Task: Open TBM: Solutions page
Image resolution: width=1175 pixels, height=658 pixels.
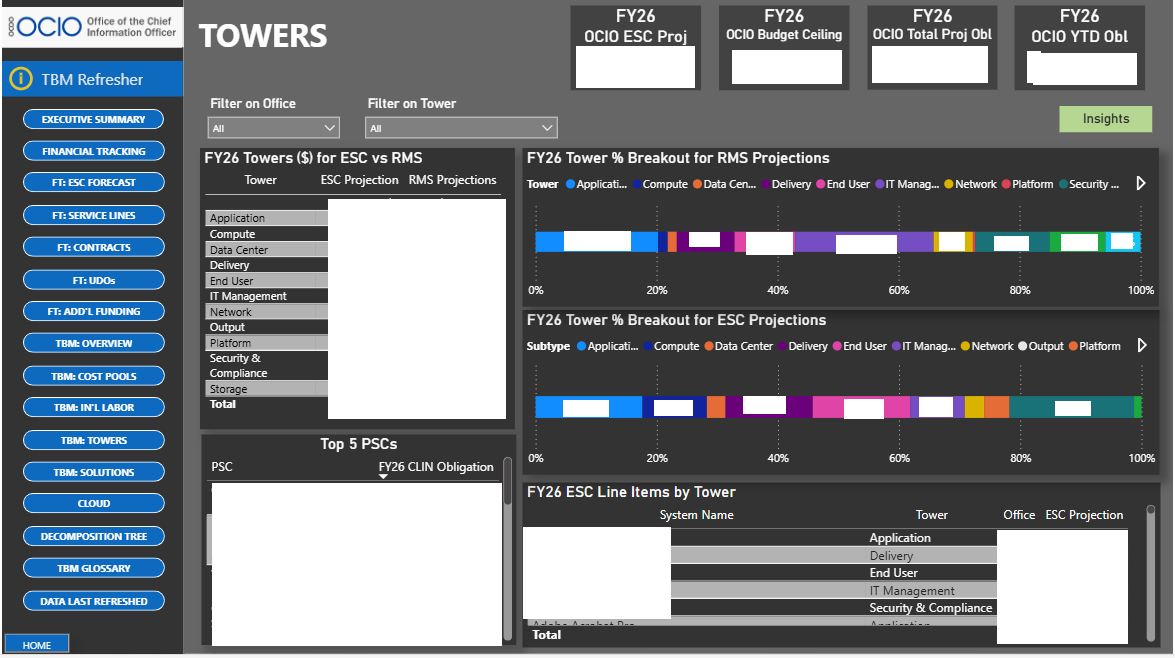Action: 94,472
